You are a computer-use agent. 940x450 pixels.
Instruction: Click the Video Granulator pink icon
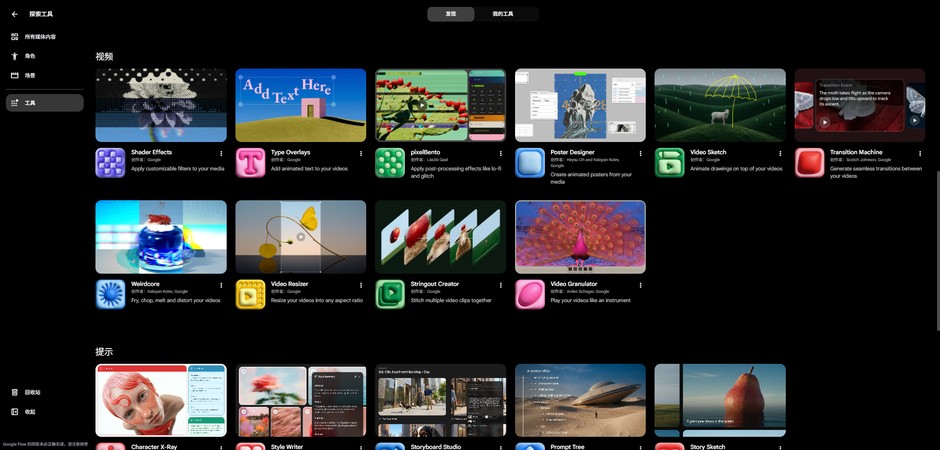[530, 294]
